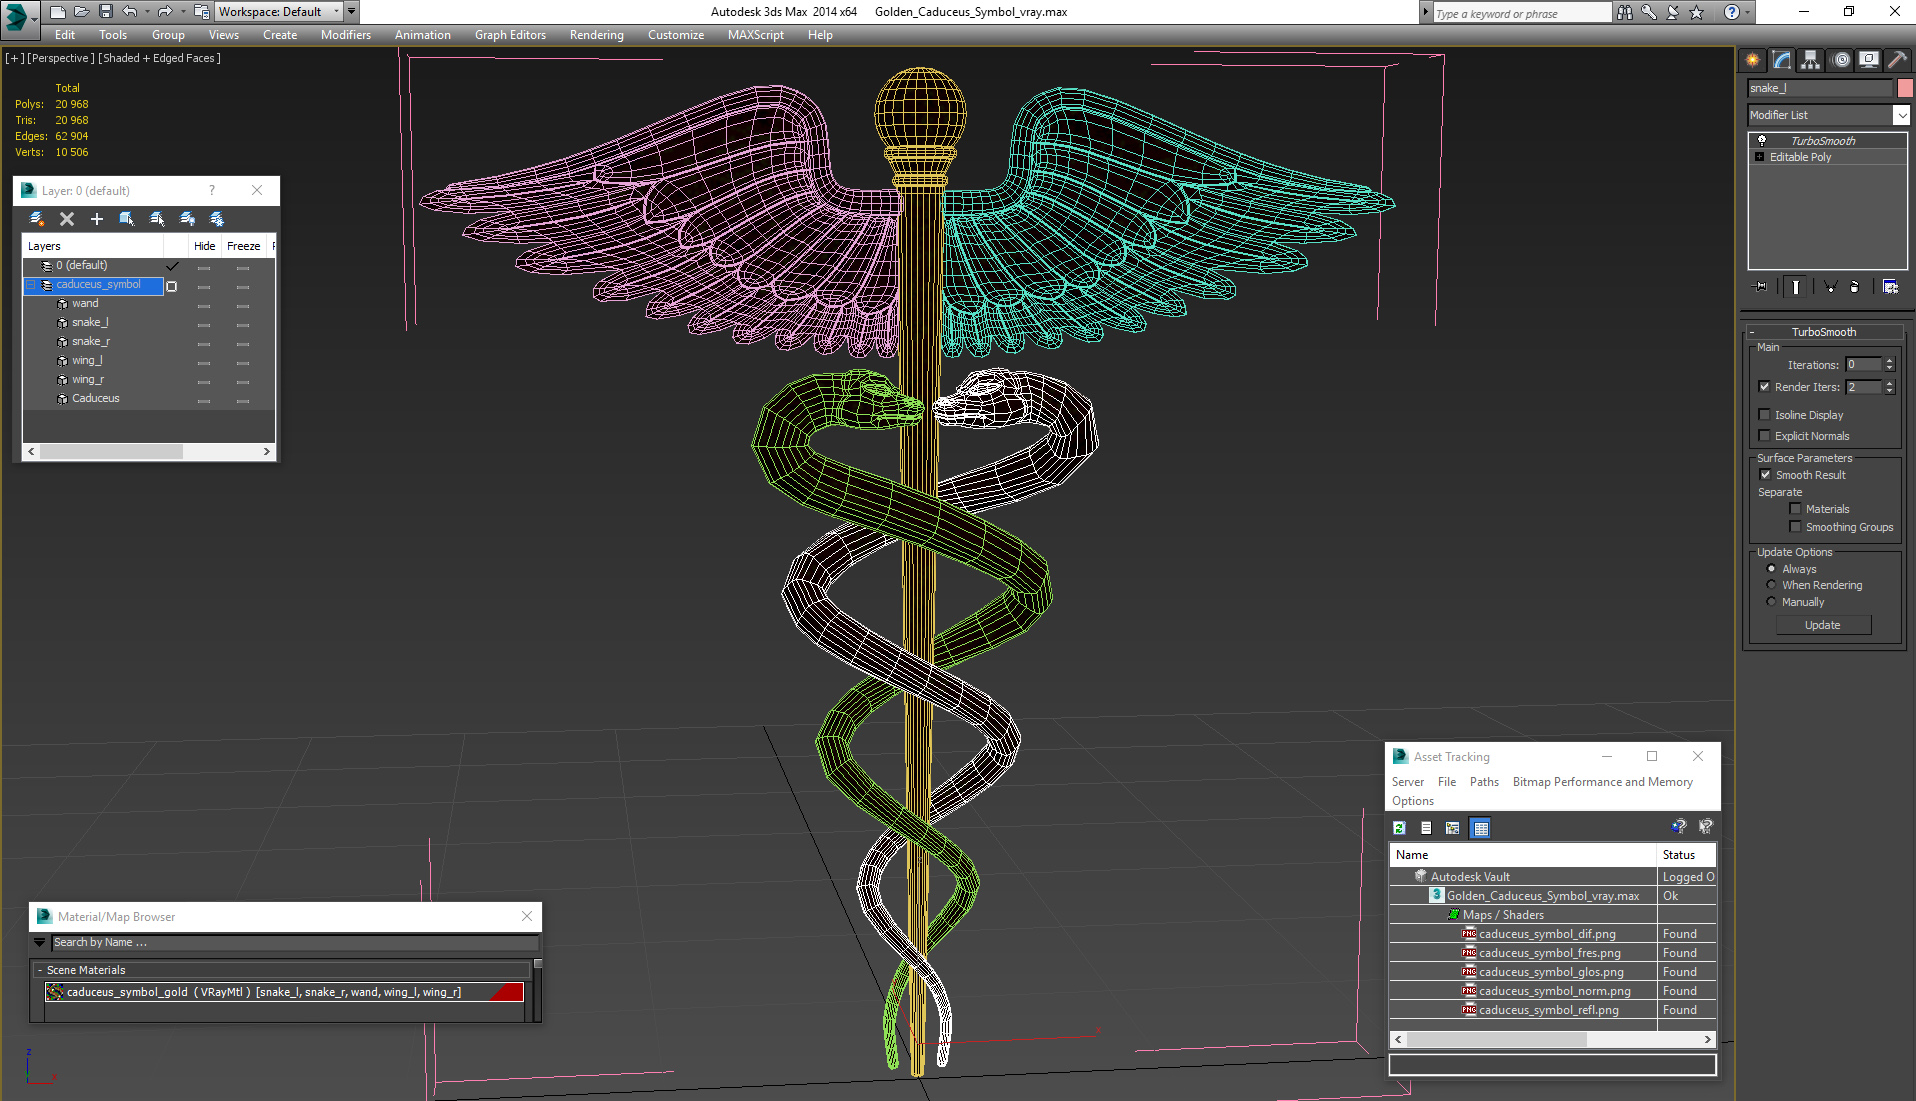
Task: Click the Freeze column header in Layer dialog
Action: [x=243, y=246]
